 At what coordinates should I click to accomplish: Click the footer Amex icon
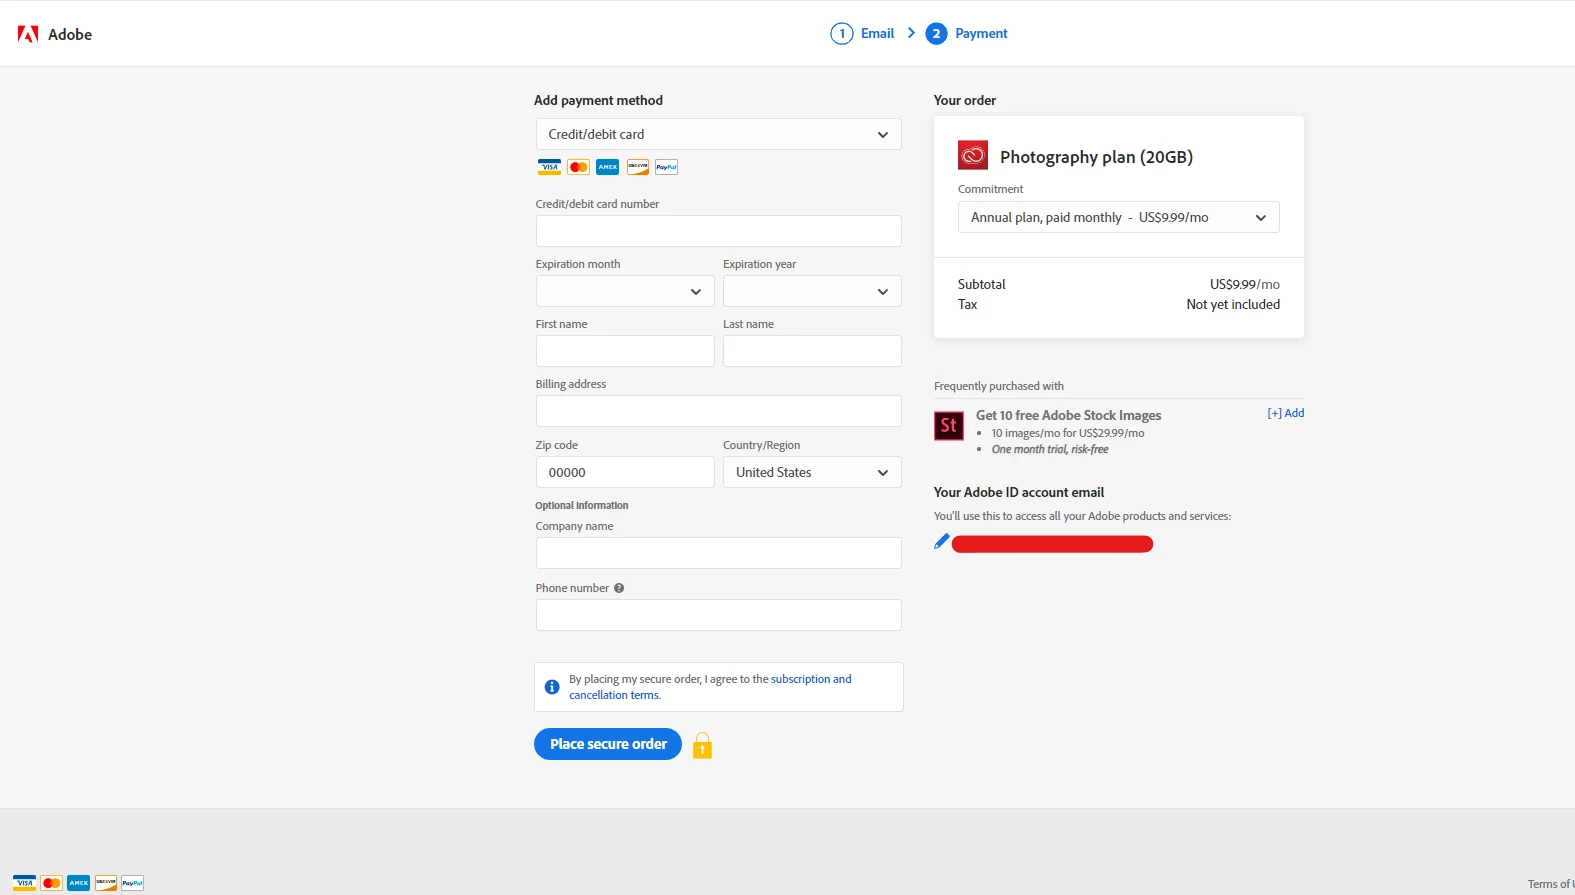tap(79, 883)
